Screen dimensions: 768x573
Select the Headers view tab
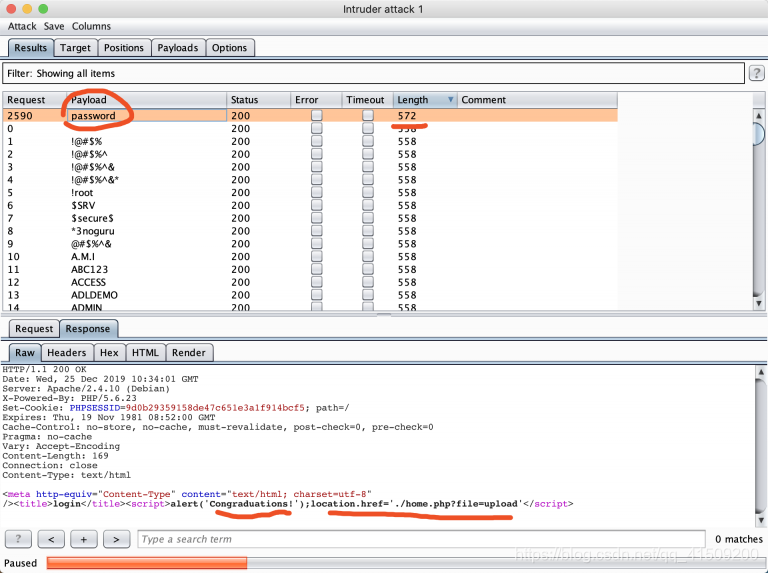click(x=67, y=353)
